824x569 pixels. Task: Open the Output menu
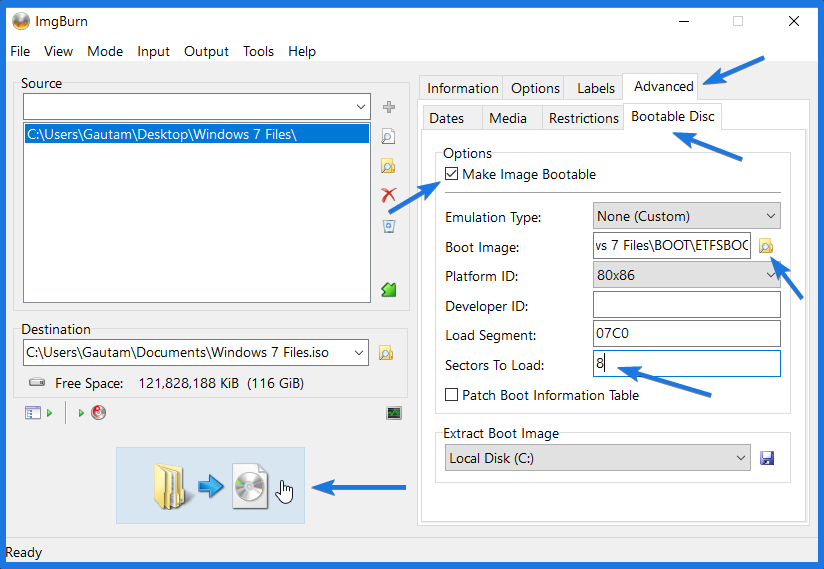206,51
